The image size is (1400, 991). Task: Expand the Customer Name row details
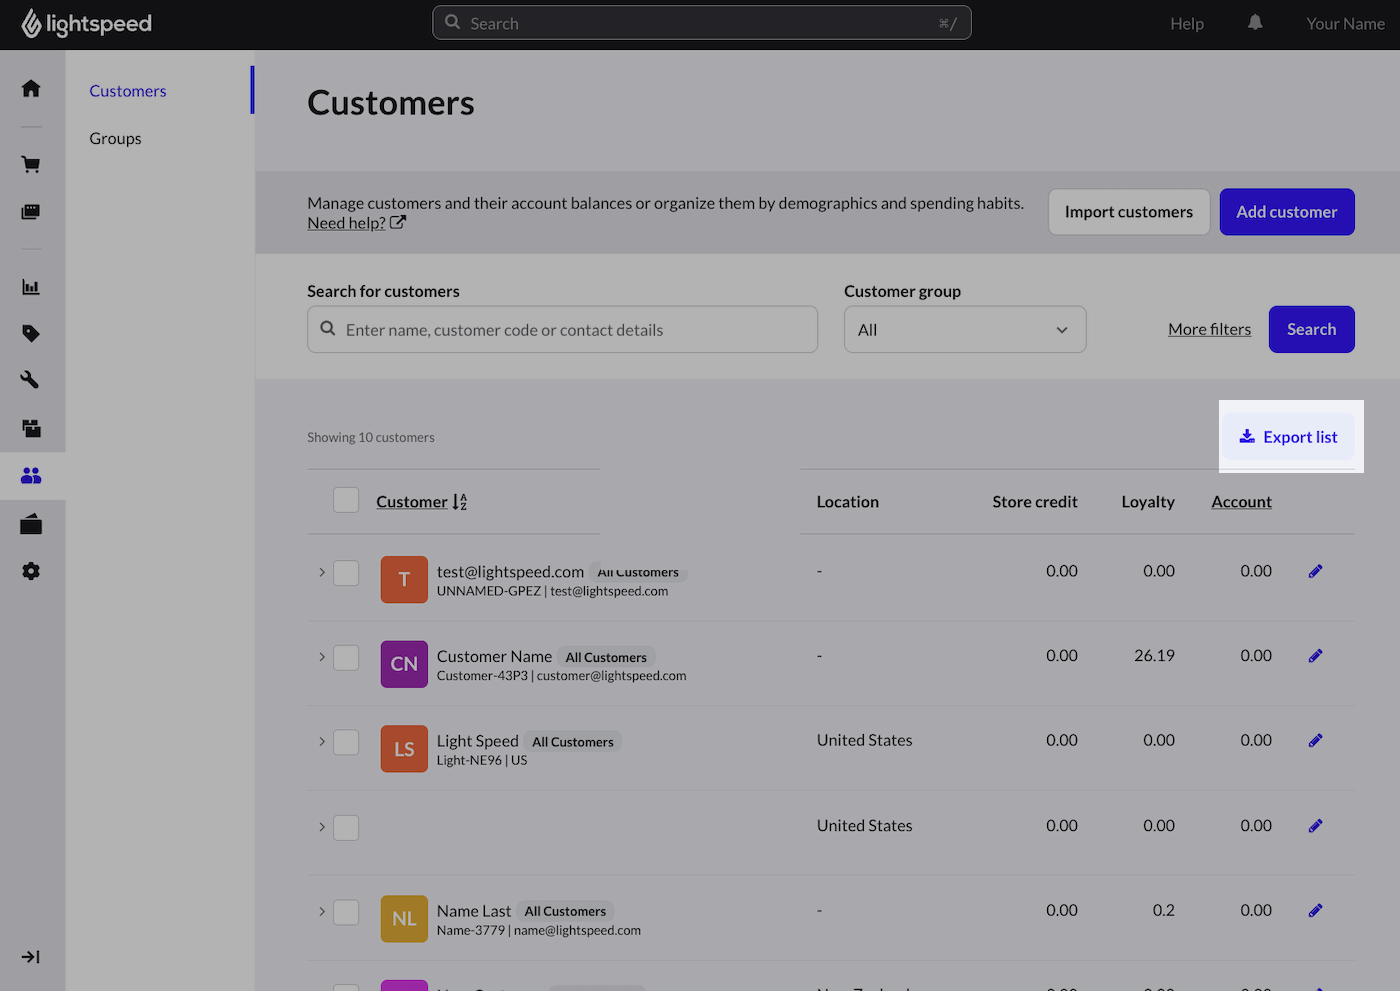(x=321, y=657)
